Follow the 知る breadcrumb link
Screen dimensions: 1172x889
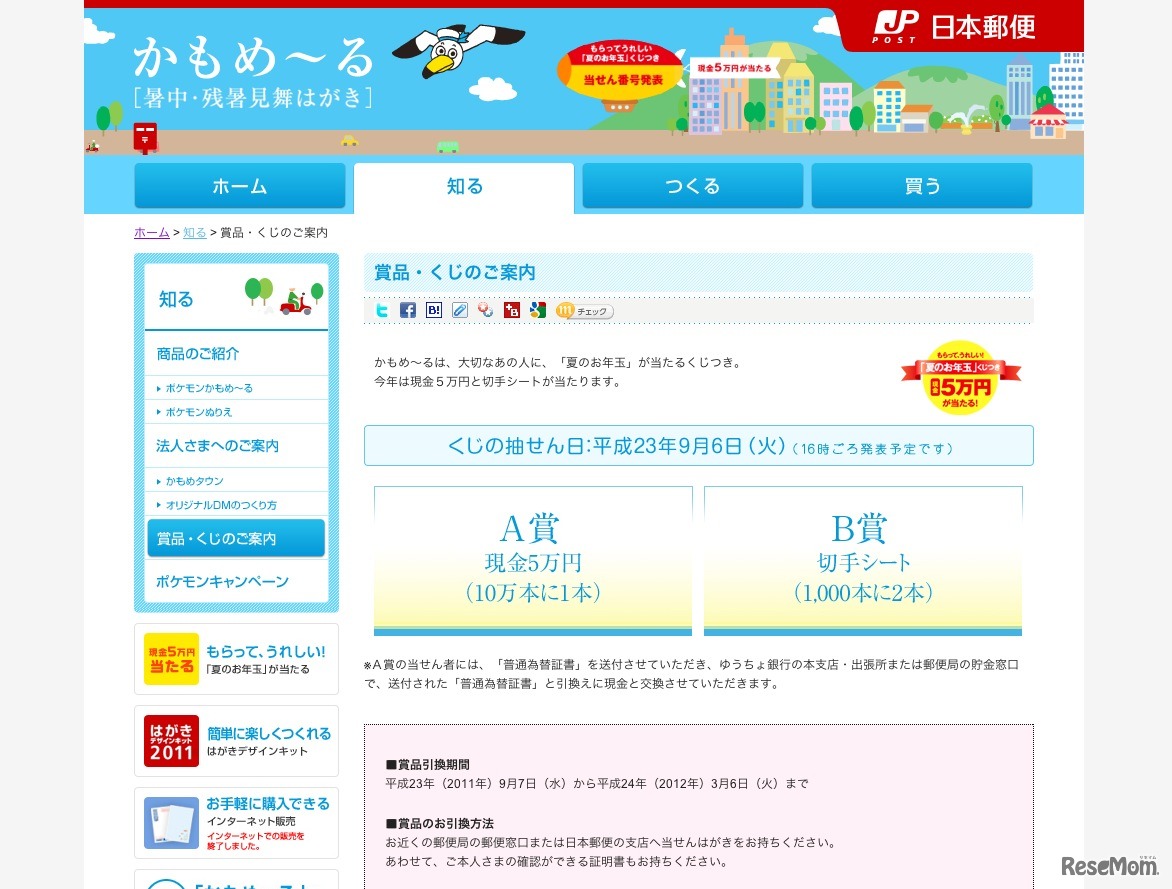tap(194, 233)
